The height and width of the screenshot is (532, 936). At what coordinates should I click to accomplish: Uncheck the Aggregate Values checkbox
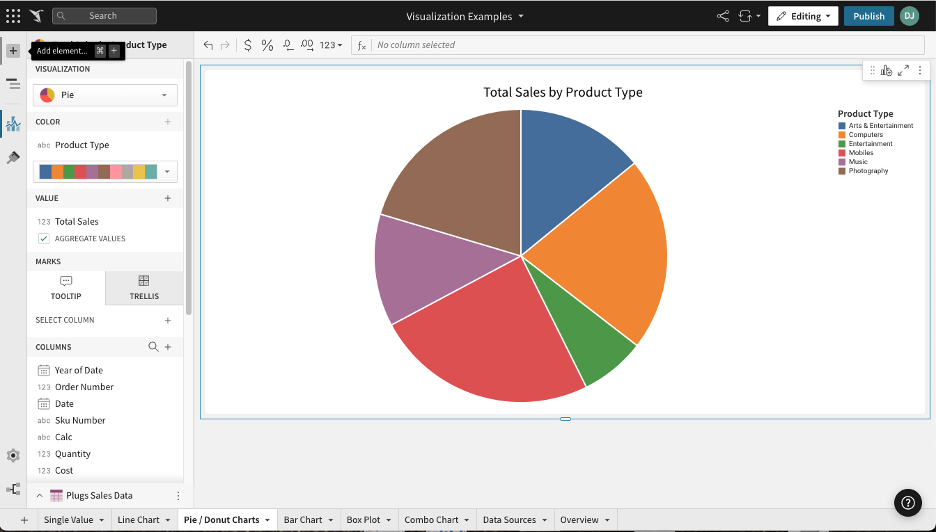pyautogui.click(x=44, y=239)
